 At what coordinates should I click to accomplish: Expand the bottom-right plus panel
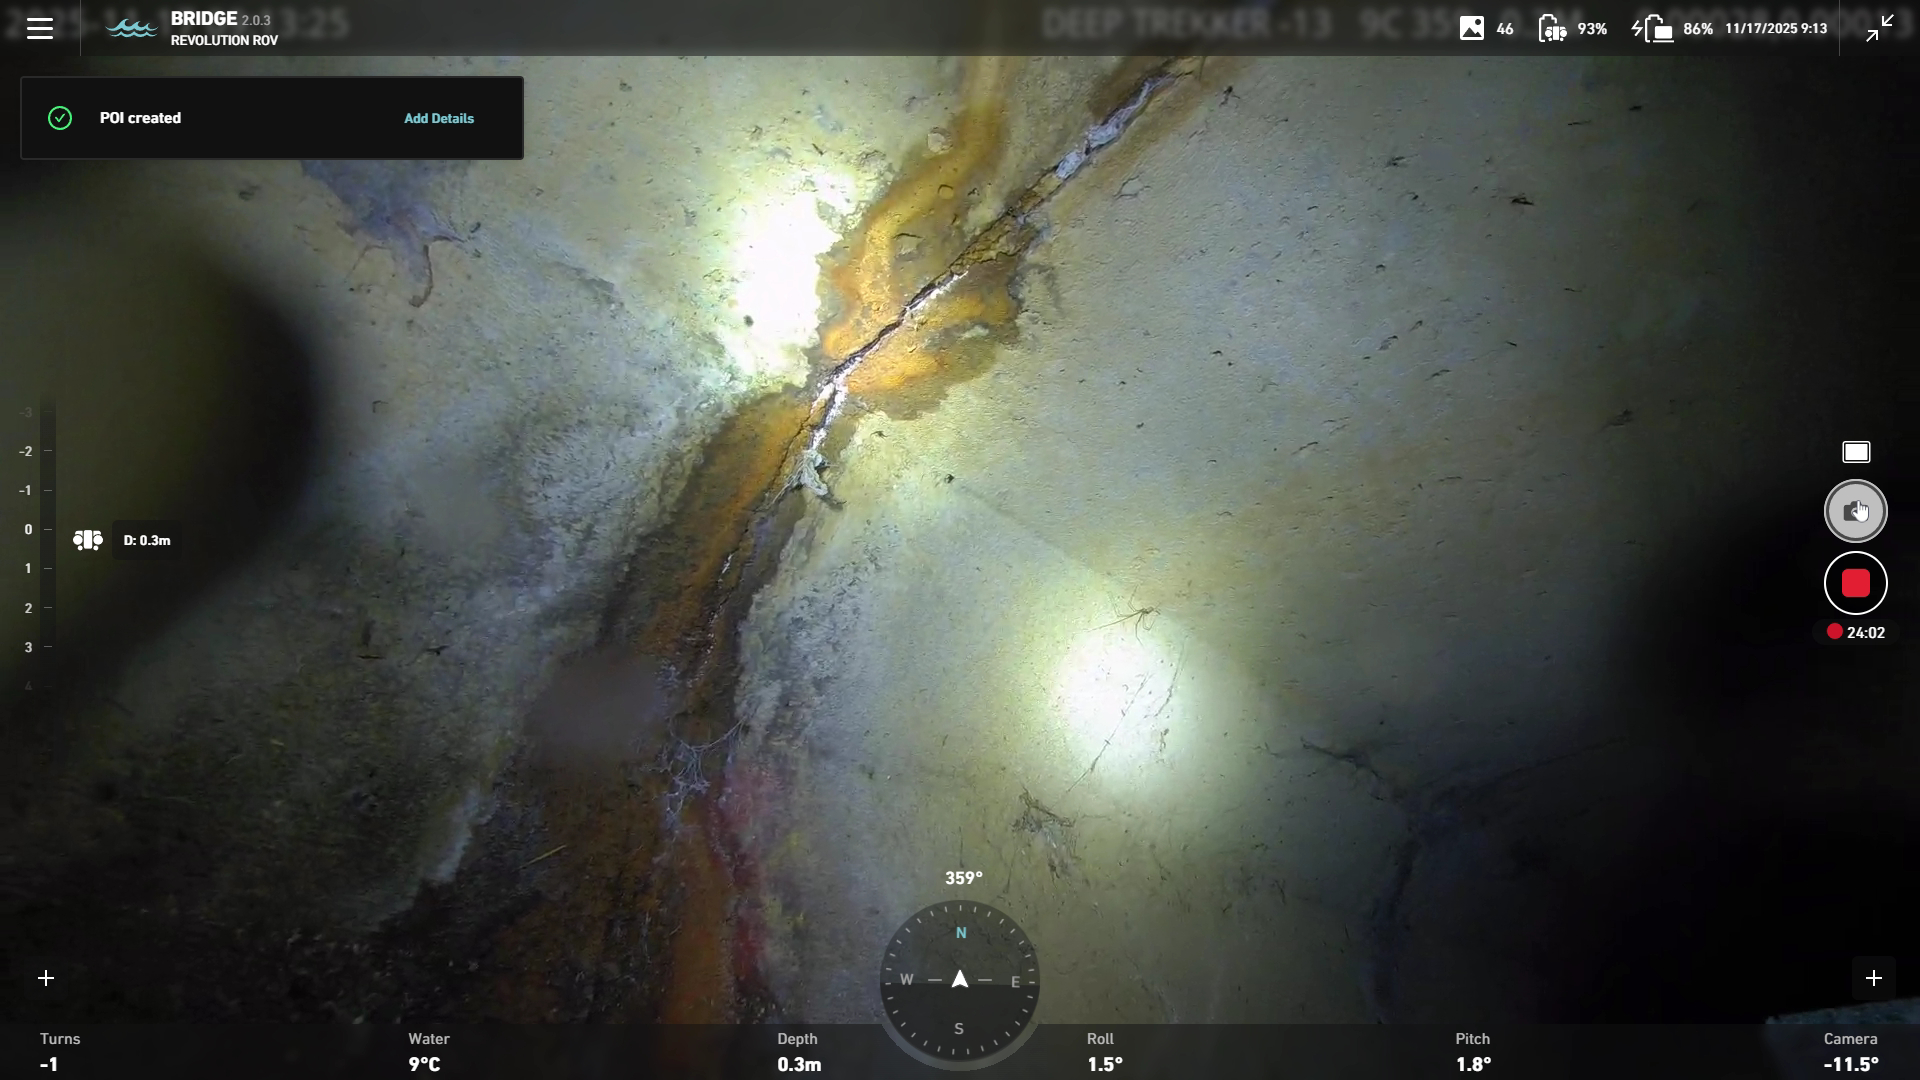(x=1874, y=978)
